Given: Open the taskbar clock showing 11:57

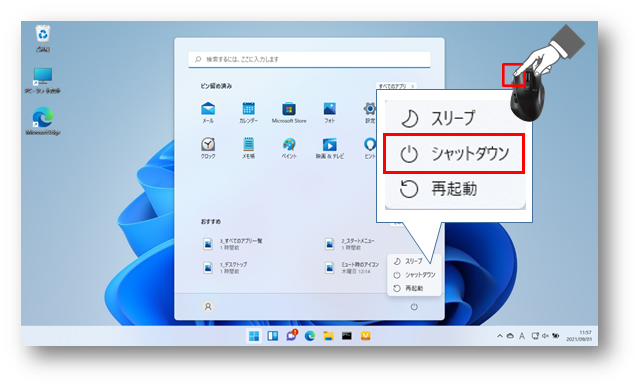Looking at the screenshot, I should pos(580,336).
